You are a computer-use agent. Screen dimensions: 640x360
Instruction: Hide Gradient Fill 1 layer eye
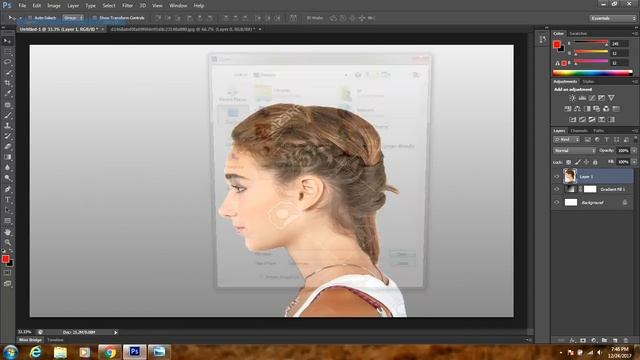coord(557,189)
